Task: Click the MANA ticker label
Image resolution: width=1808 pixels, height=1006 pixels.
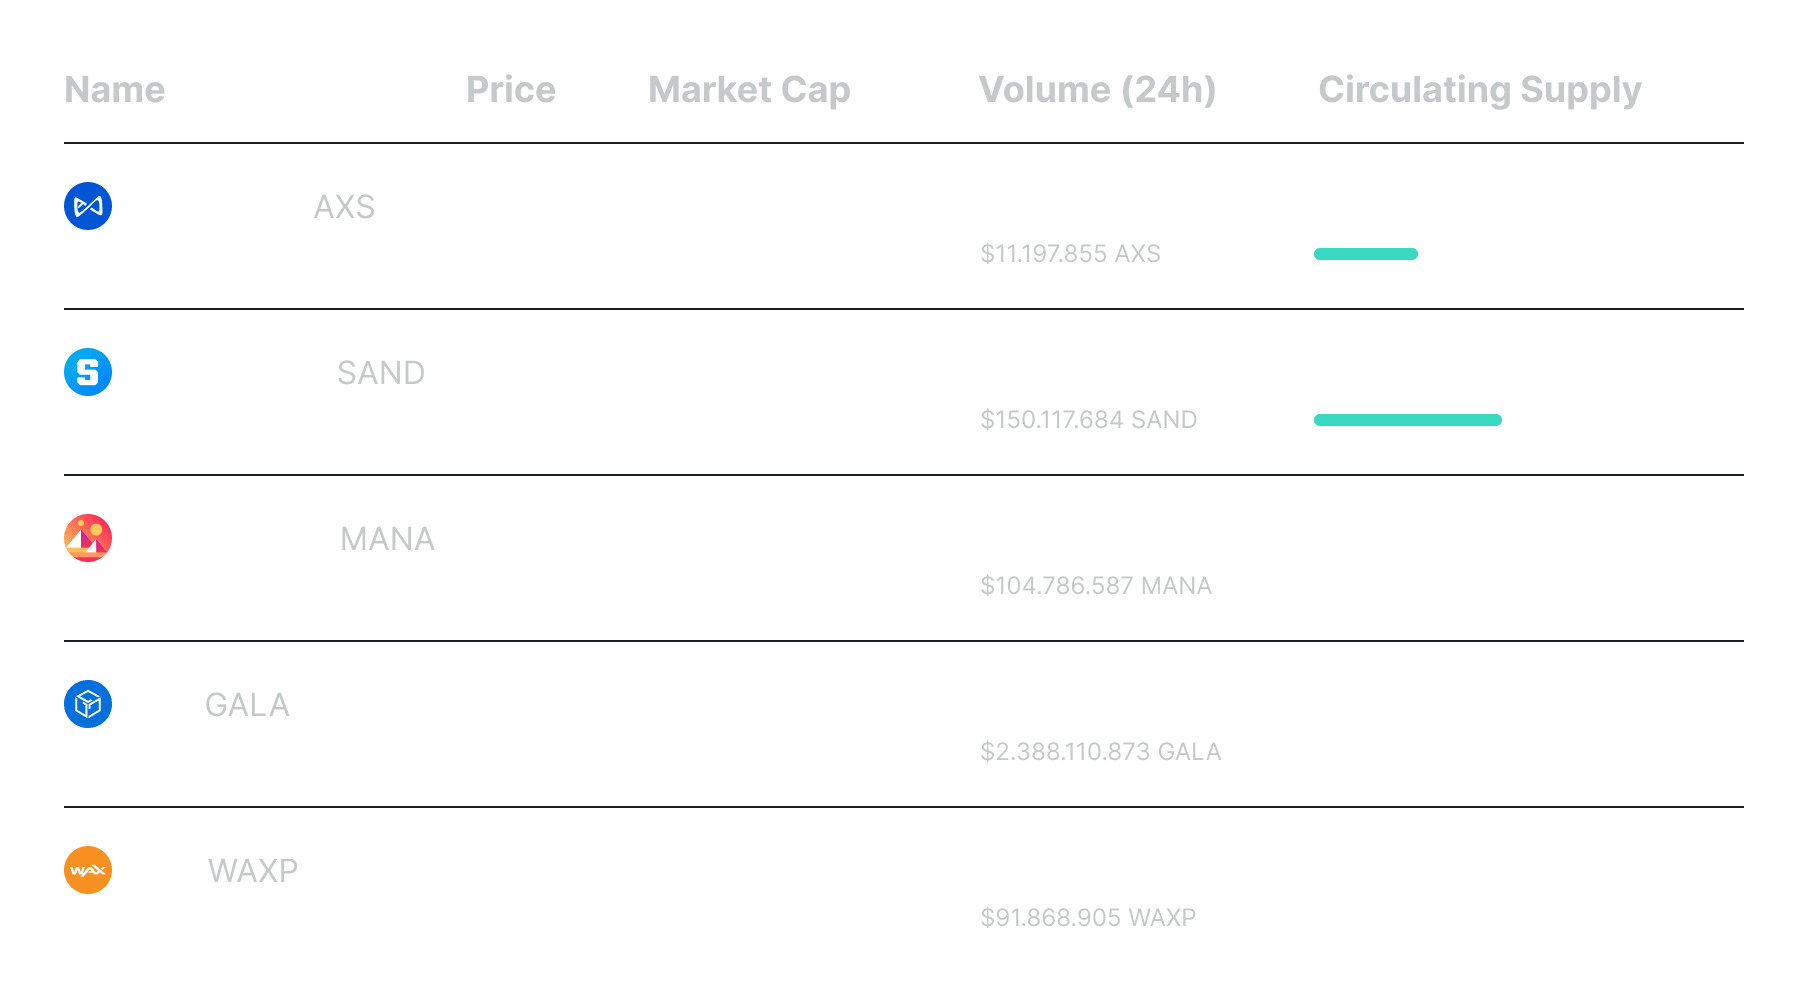Action: [x=387, y=539]
